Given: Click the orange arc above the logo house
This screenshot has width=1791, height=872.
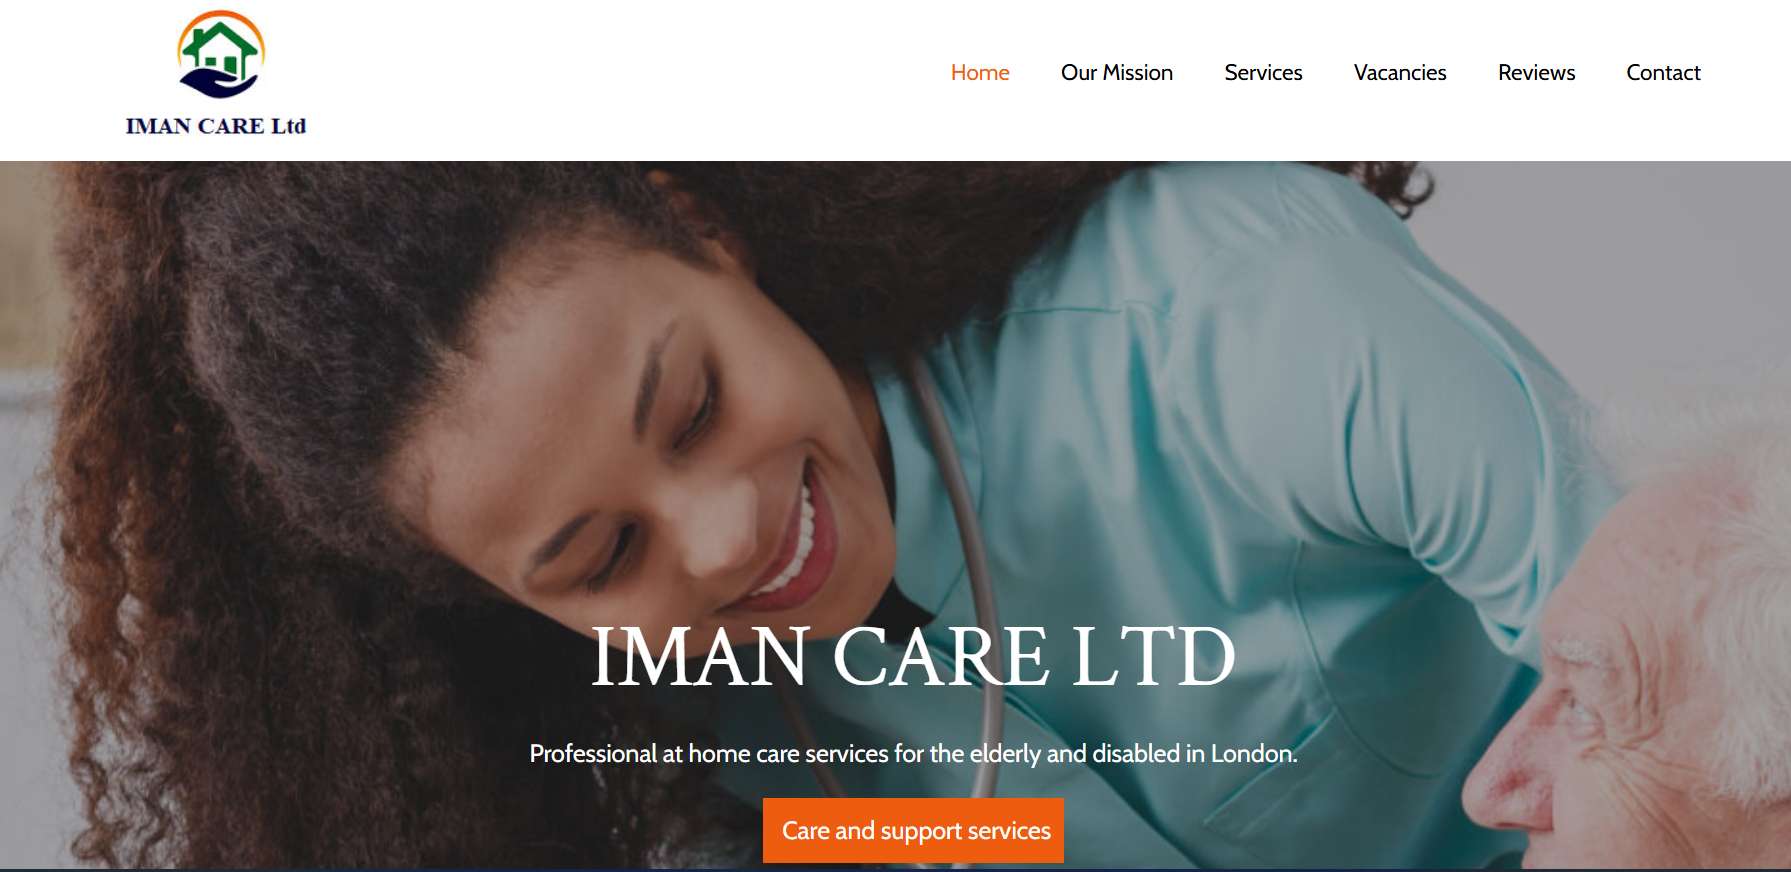Looking at the screenshot, I should tap(221, 22).
